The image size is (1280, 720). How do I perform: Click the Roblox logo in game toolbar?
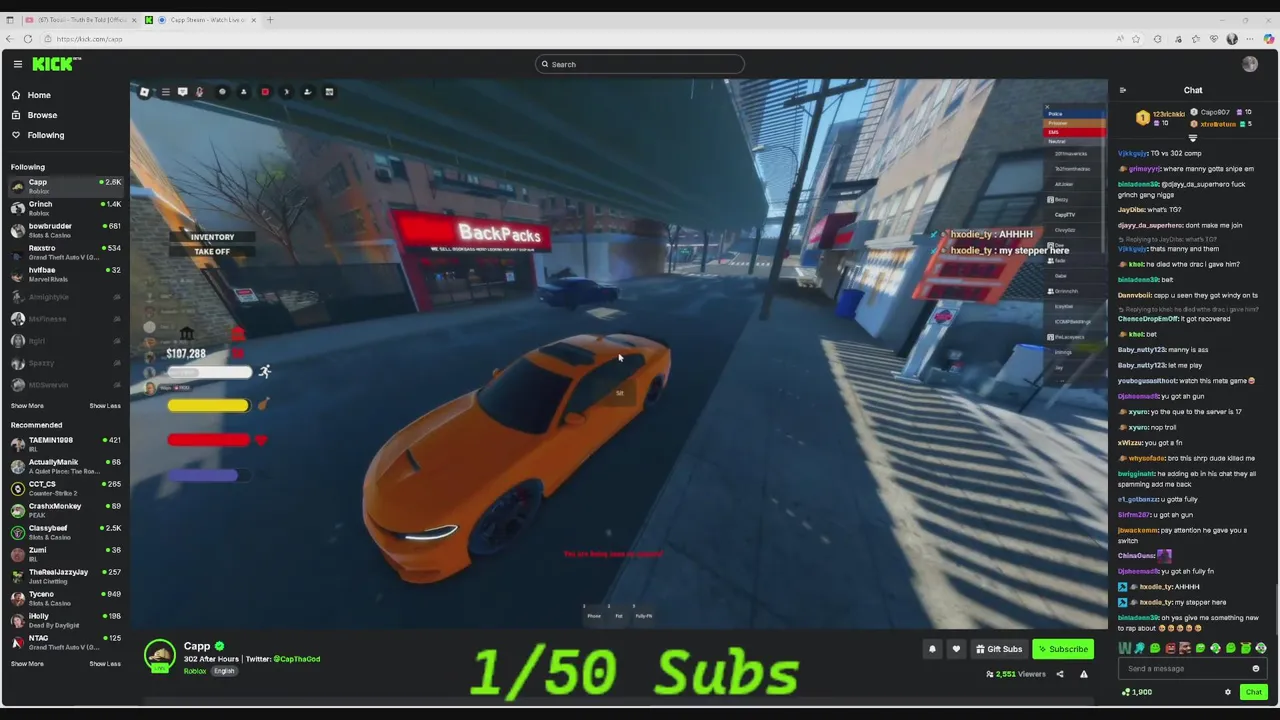(x=144, y=92)
